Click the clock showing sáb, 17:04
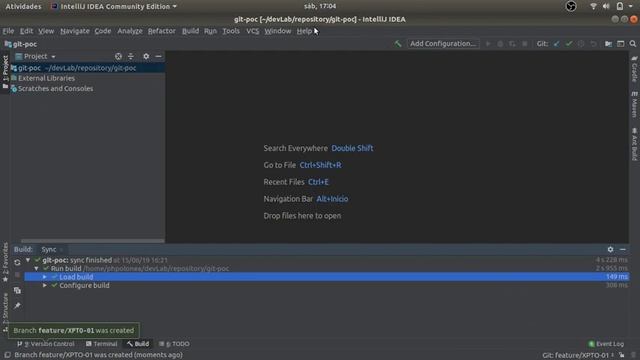The height and width of the screenshot is (360, 640). coord(320,7)
